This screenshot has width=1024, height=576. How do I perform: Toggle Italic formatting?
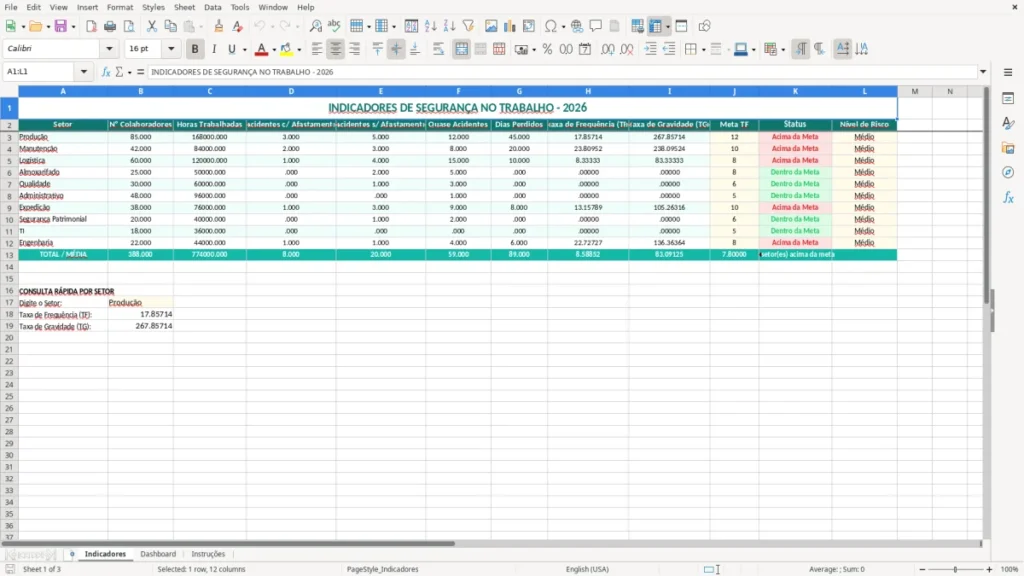tap(214, 49)
